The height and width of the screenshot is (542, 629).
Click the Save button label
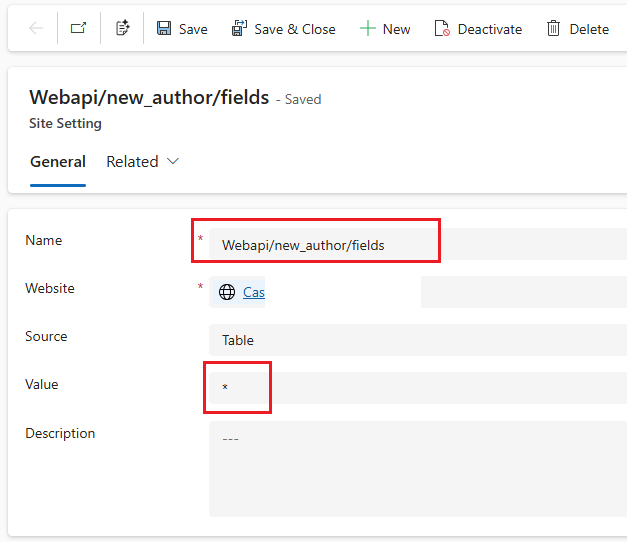[193, 29]
